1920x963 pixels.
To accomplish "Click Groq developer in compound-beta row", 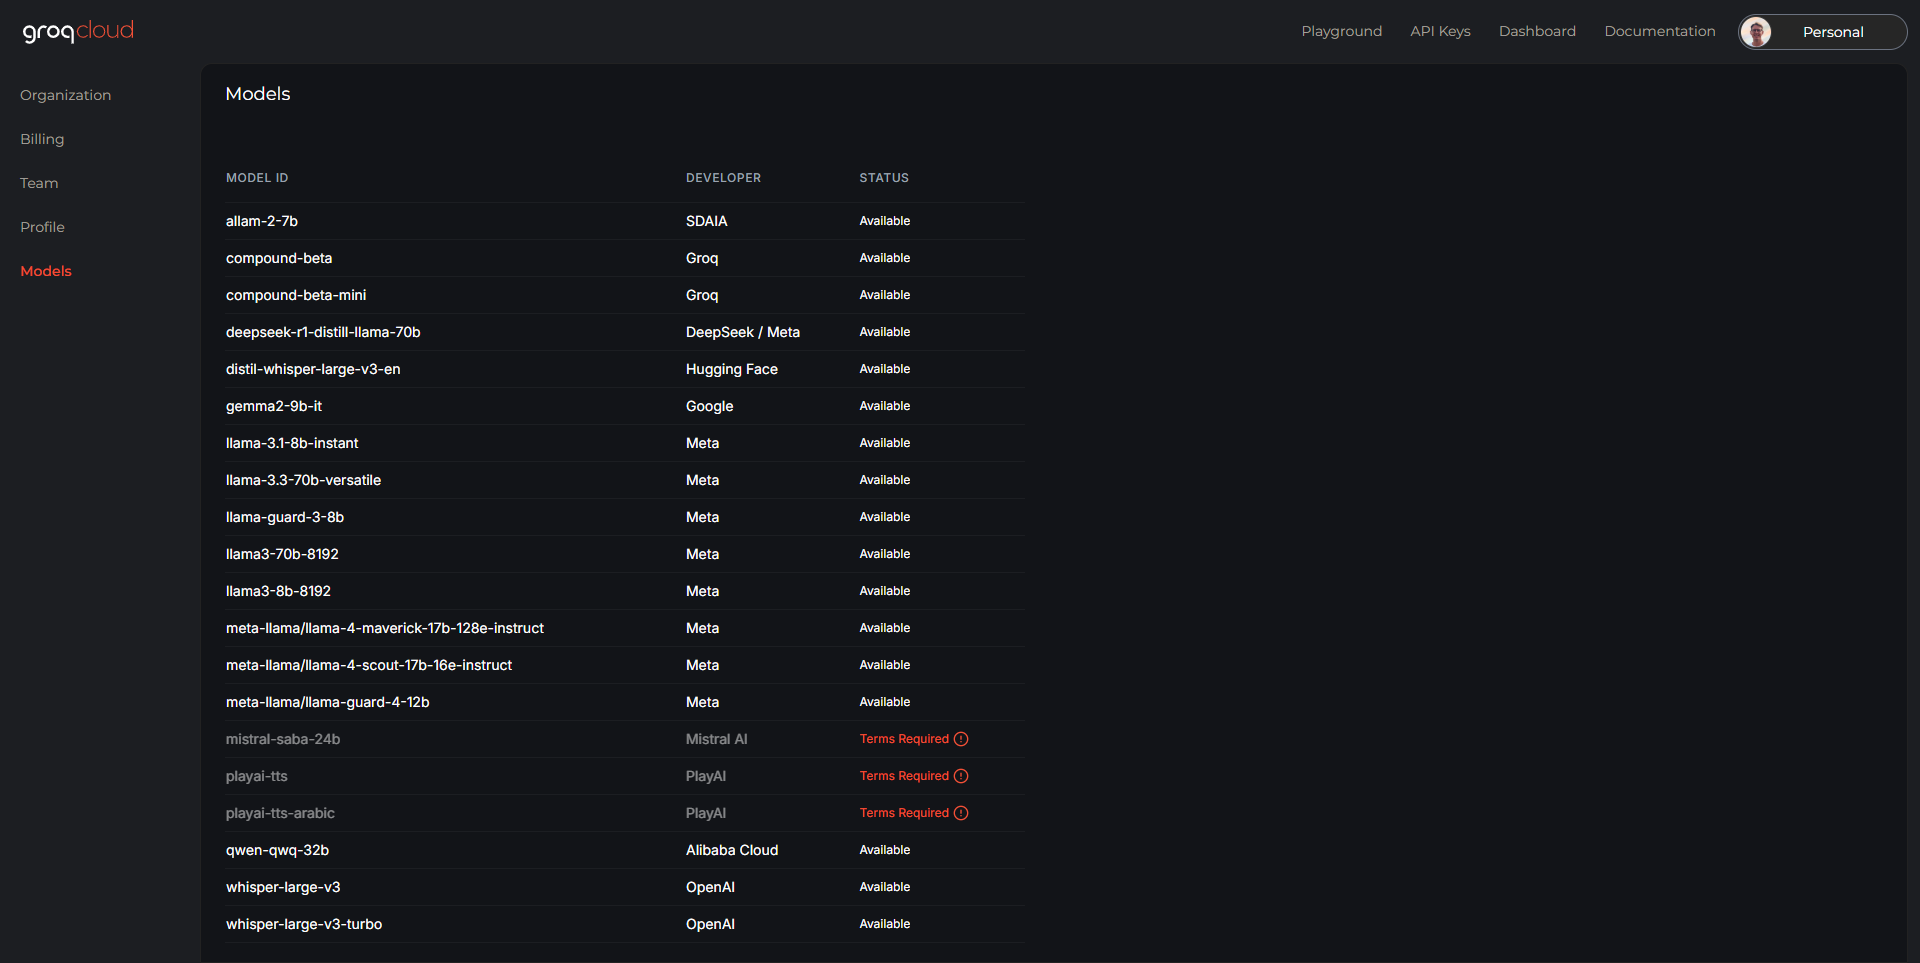I will coord(702,258).
